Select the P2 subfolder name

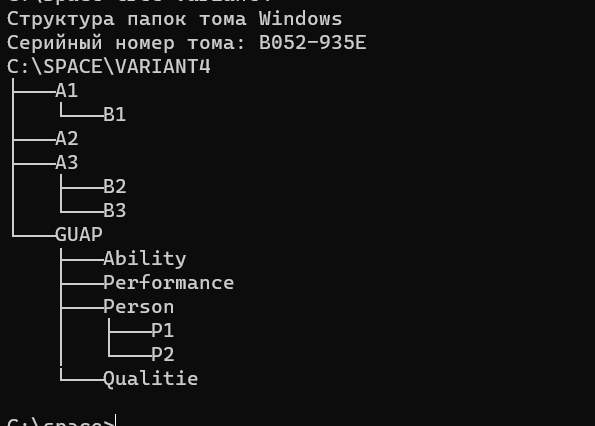click(x=162, y=355)
